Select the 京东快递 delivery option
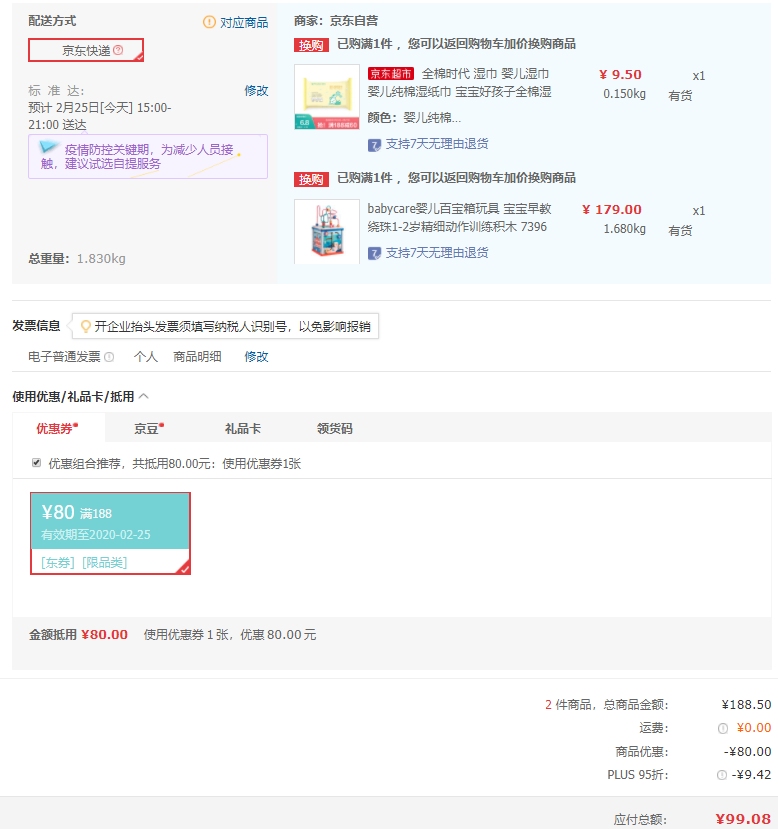The image size is (778, 829). [86, 50]
